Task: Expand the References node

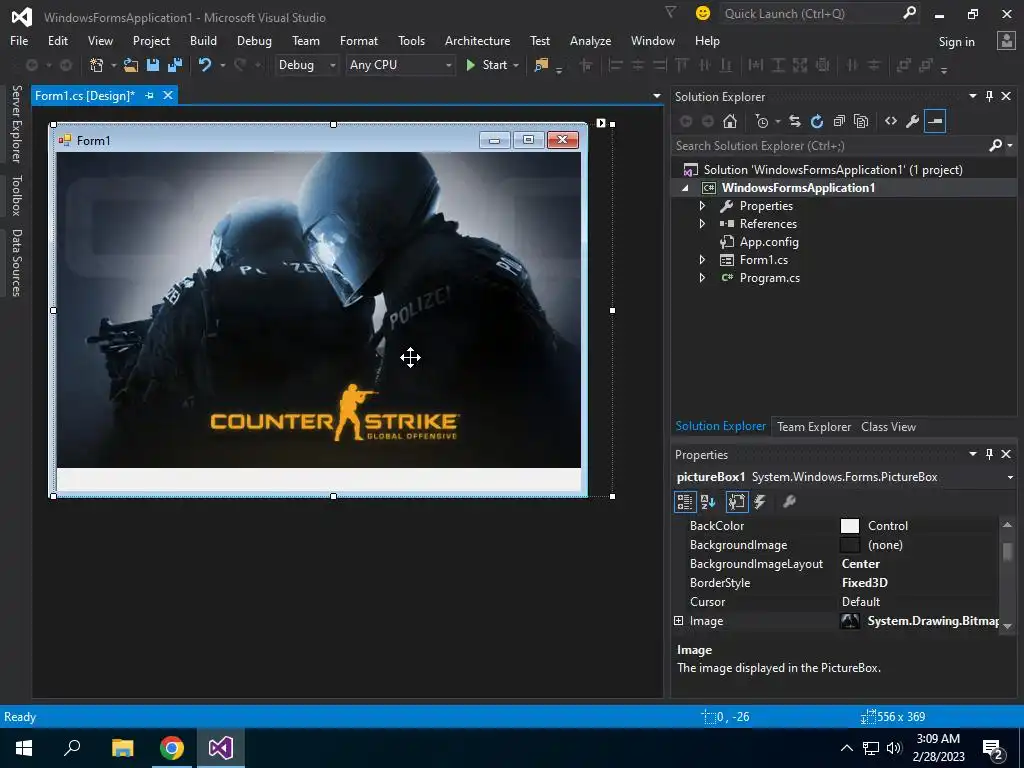Action: 703,223
